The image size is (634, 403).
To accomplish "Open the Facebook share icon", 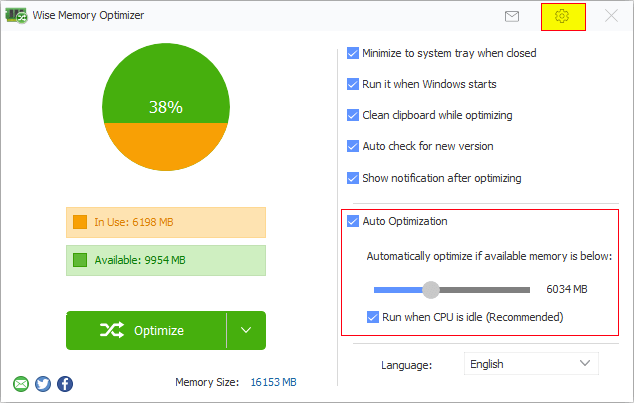I will [x=64, y=383].
